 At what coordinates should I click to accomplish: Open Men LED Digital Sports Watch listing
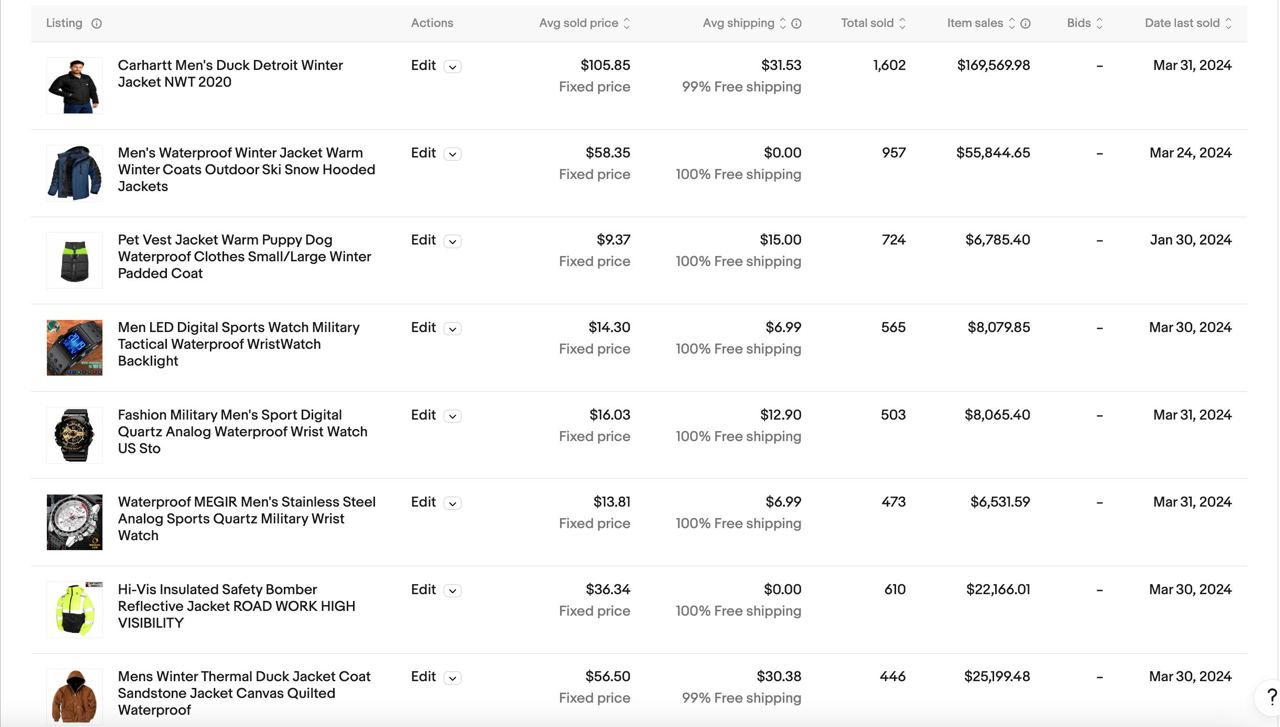(238, 344)
